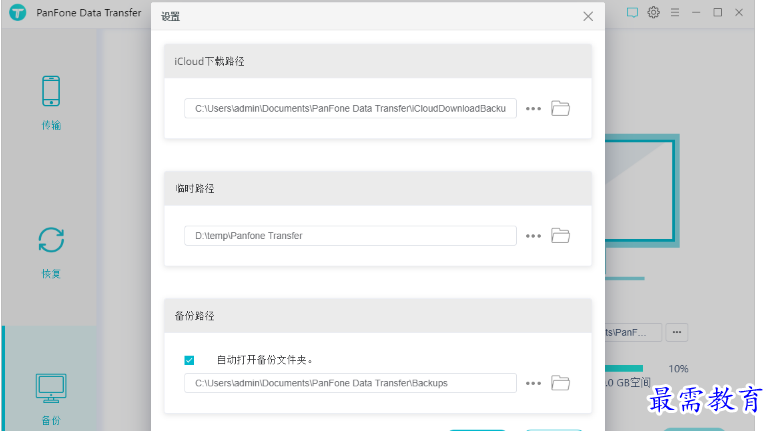Image resolution: width=771 pixels, height=431 pixels.
Task: Open the 恢复 restore tab in sidebar
Action: tap(51, 253)
